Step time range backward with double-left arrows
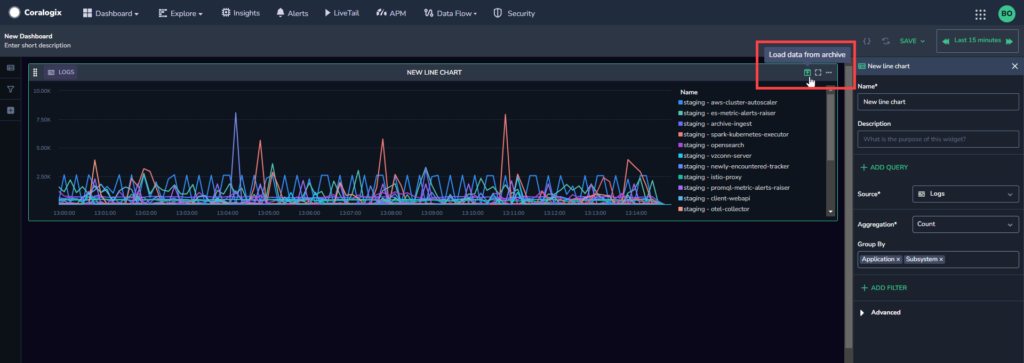 click(946, 40)
